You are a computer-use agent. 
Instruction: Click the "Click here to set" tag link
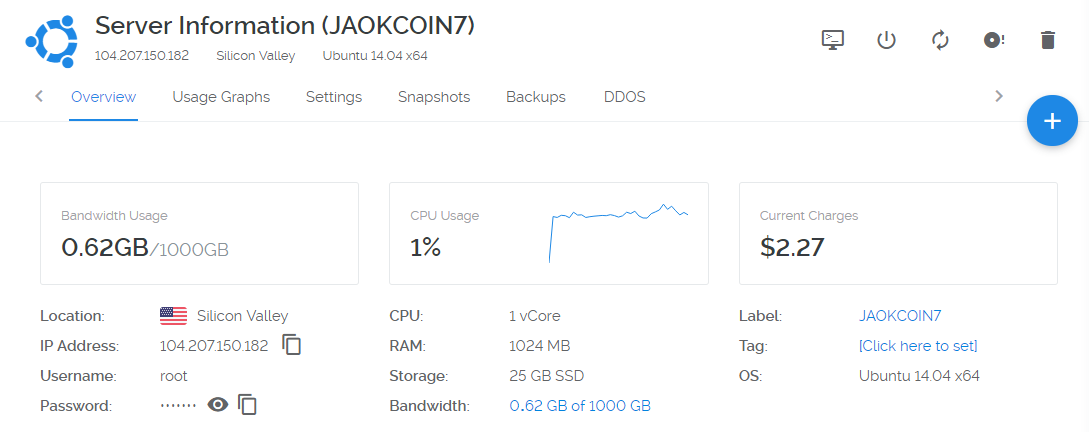coord(918,346)
